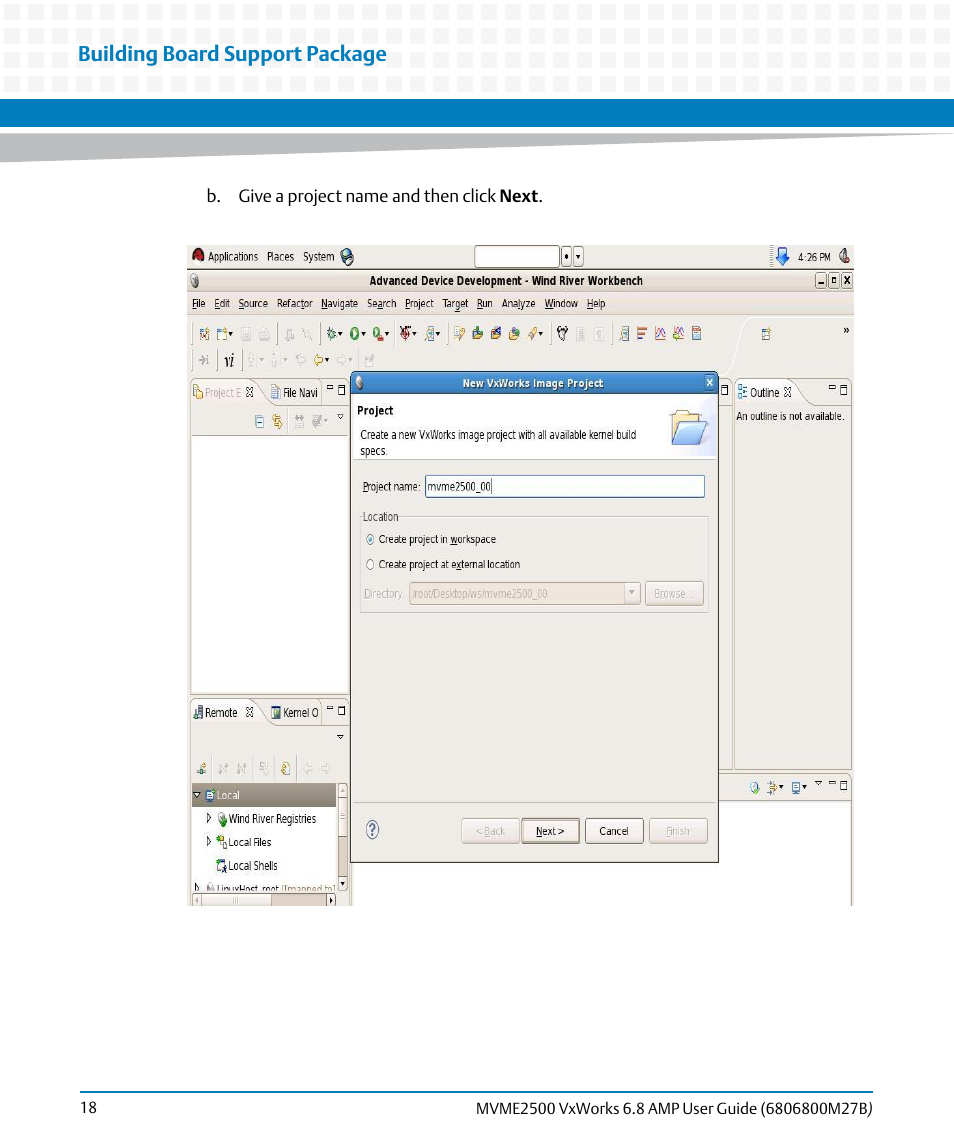Image resolution: width=954 pixels, height=1145 pixels.
Task: Click the New wizard toolbar icon
Action: pos(223,334)
